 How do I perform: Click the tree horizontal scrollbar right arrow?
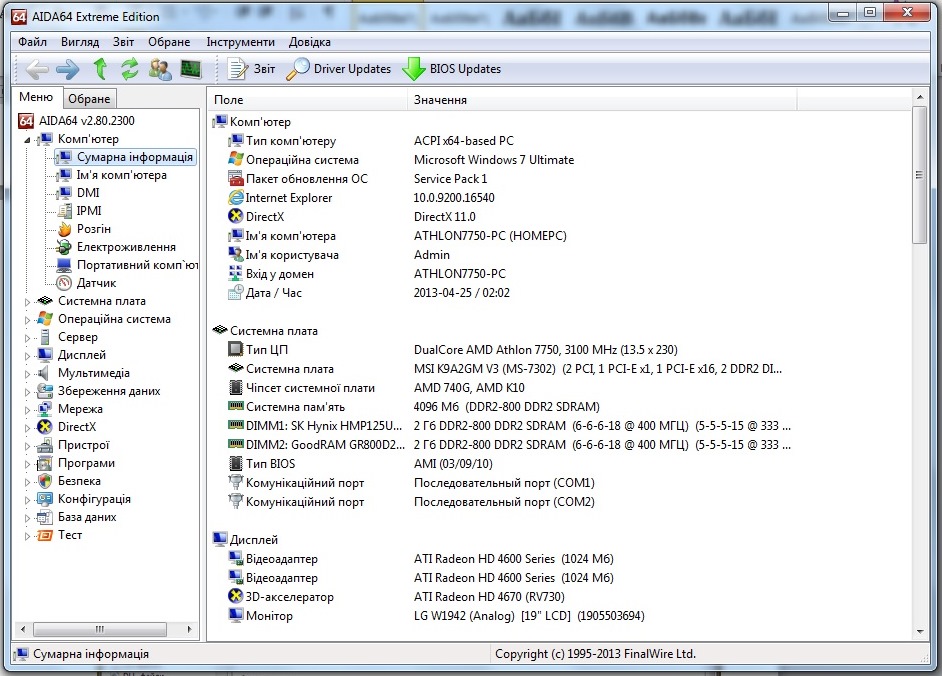pos(189,629)
